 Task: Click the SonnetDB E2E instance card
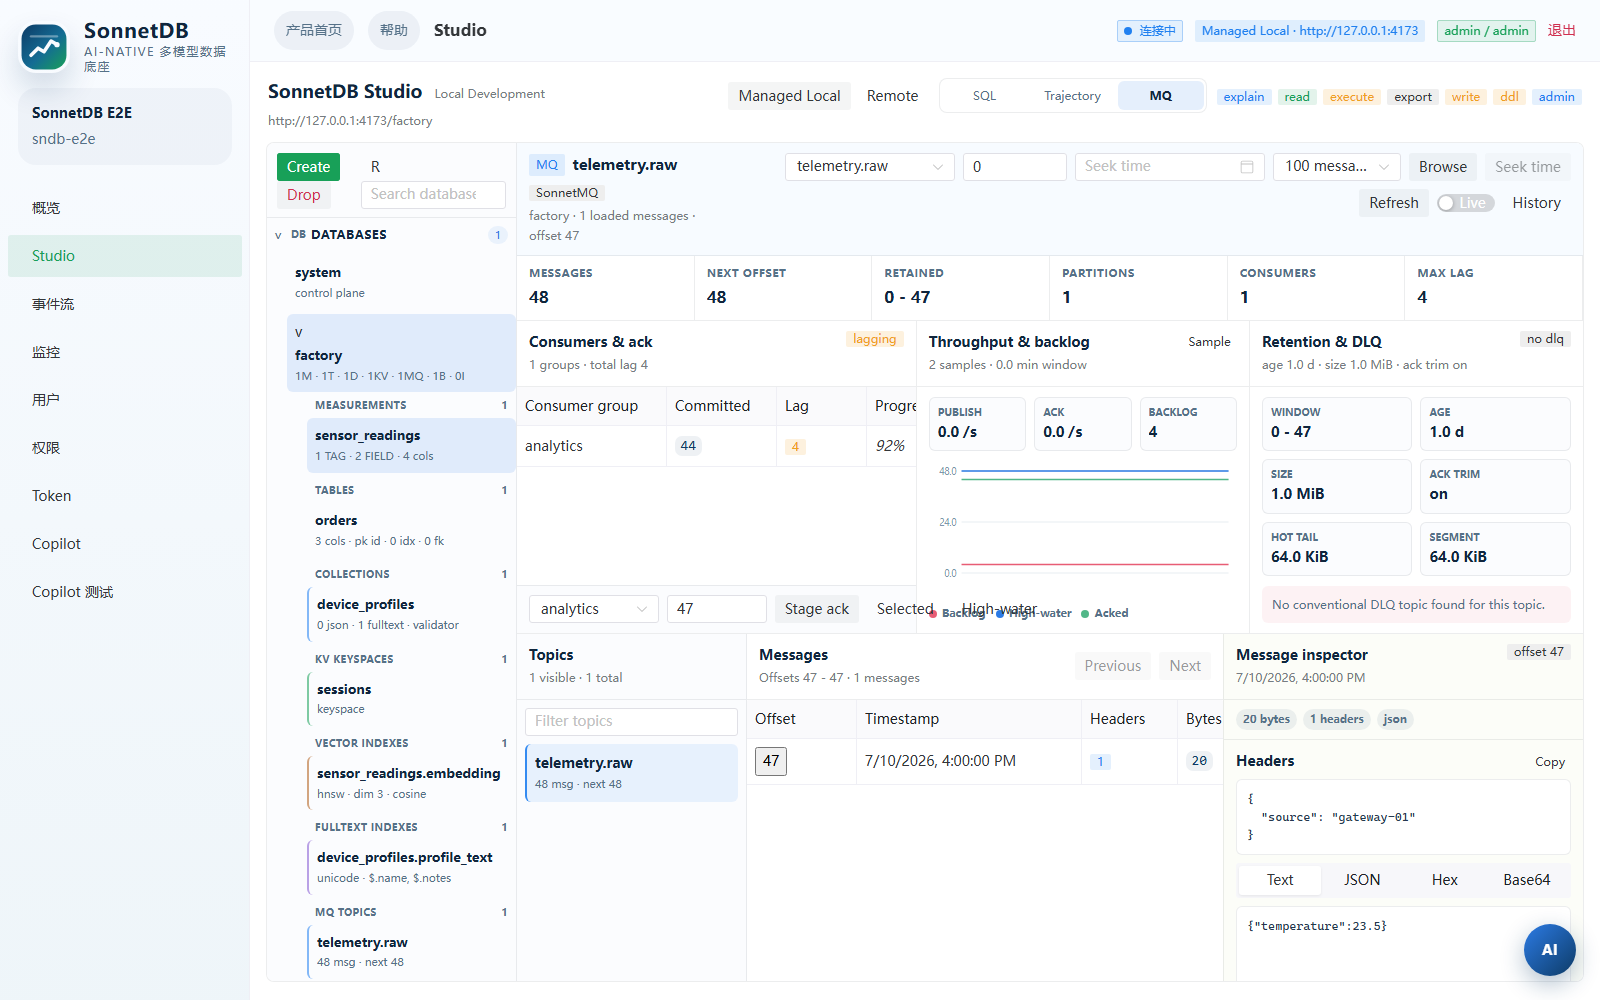coord(125,126)
